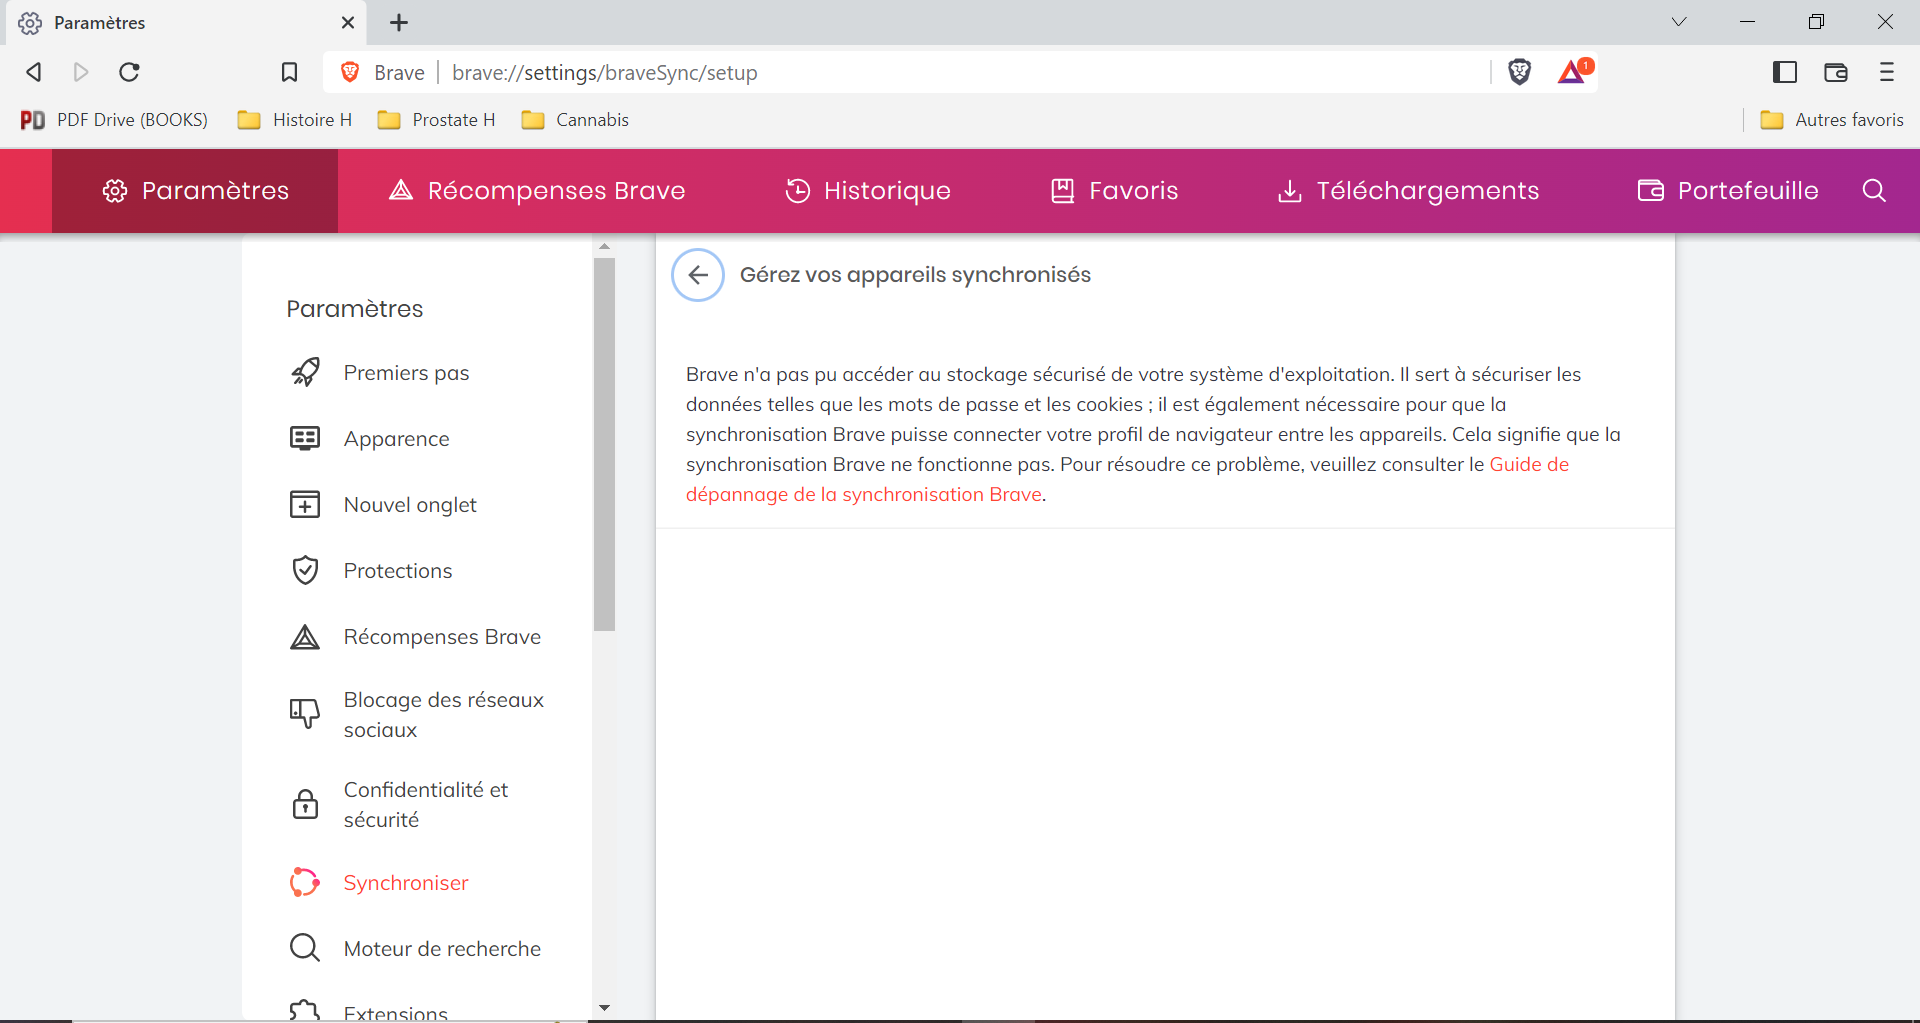Screen dimensions: 1920x1023
Task: Open the Brave Rewards triangle icon in address bar
Action: 1574,72
